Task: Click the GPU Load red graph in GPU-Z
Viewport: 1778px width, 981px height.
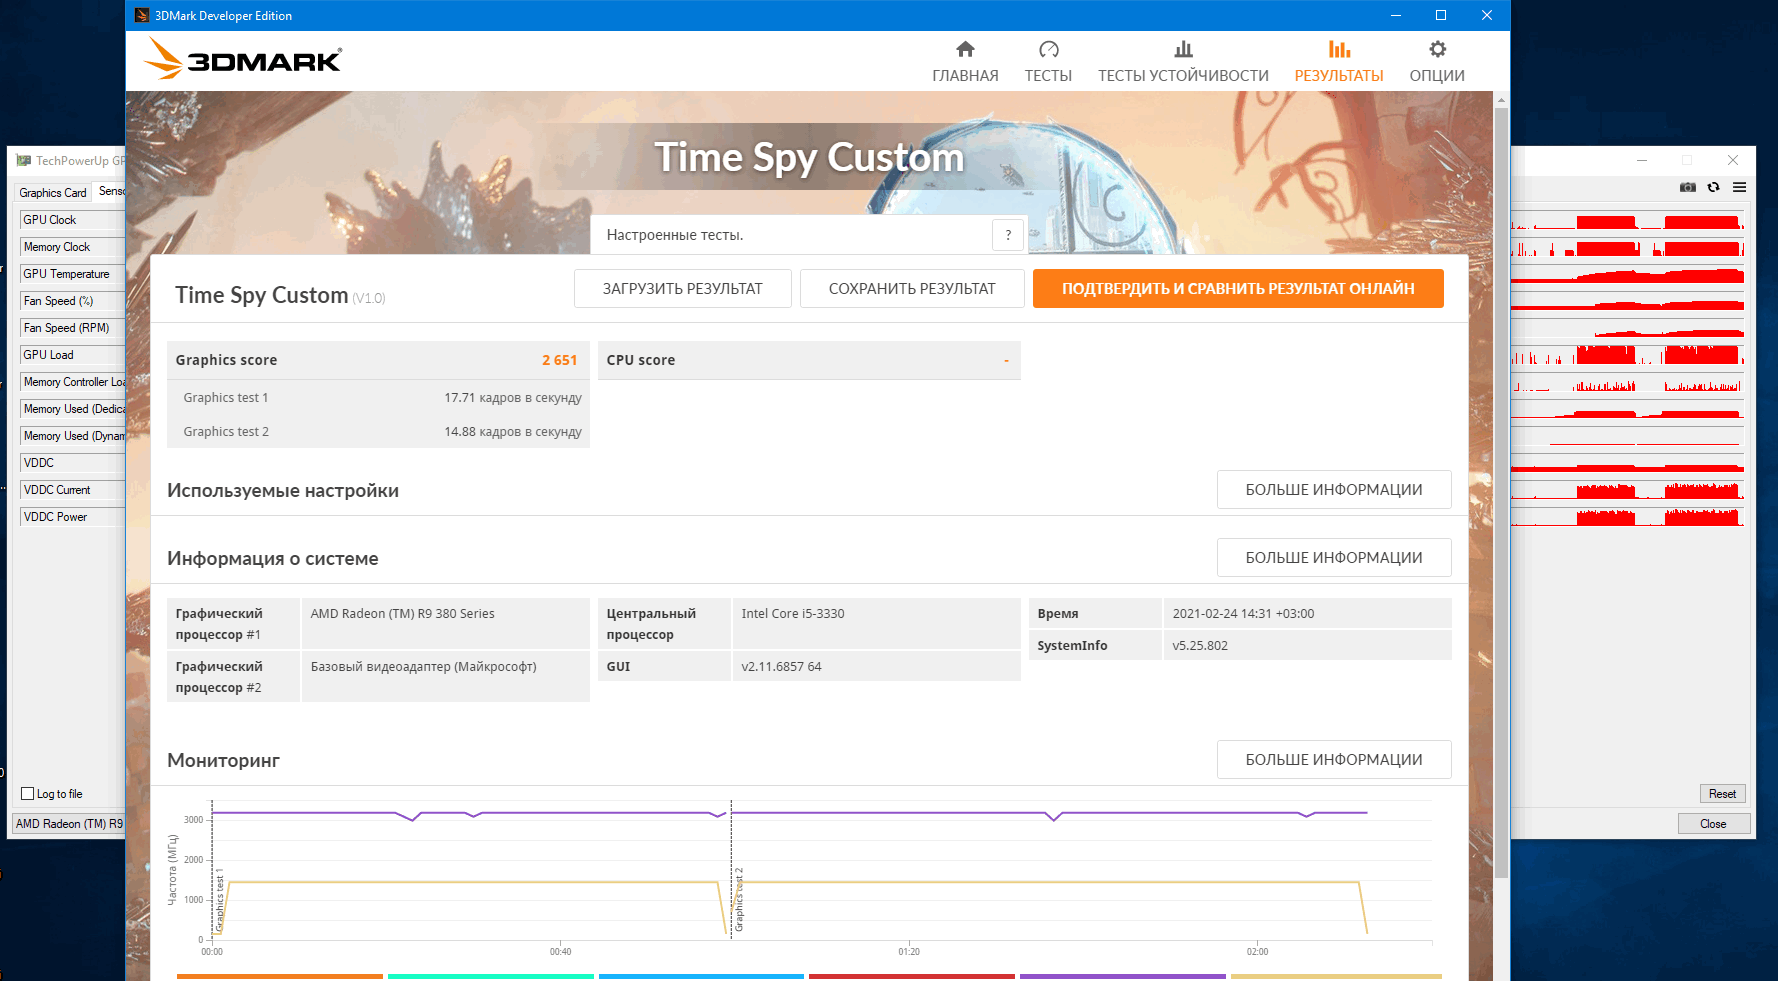Action: coord(1627,355)
